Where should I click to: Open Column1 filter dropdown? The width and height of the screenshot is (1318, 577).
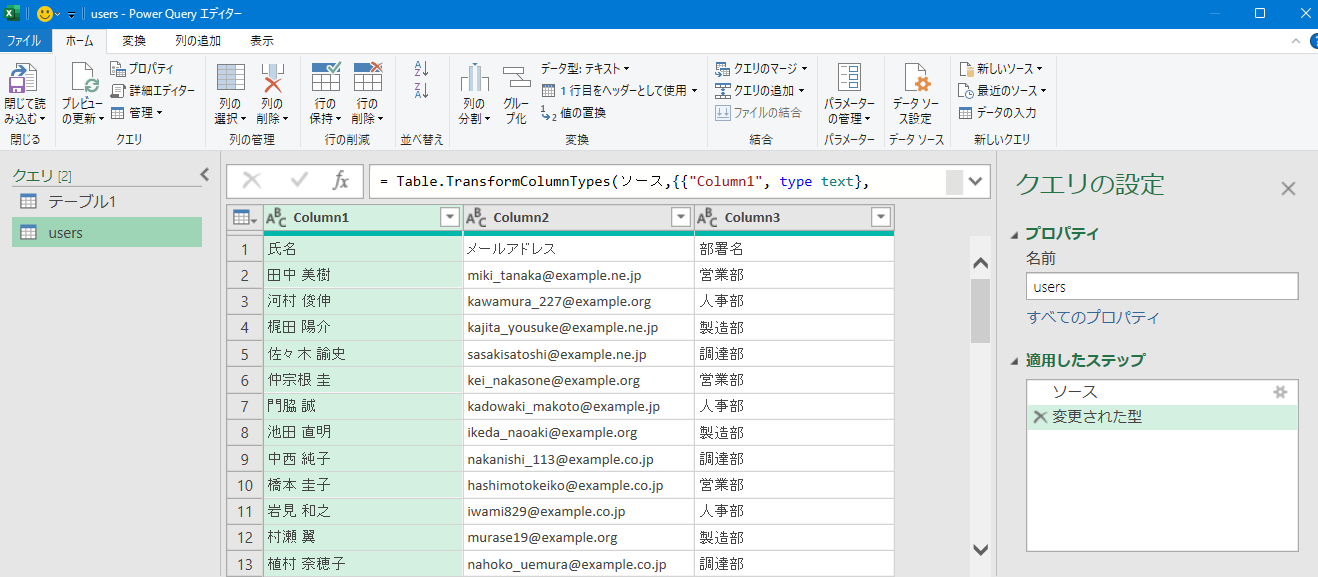[449, 218]
